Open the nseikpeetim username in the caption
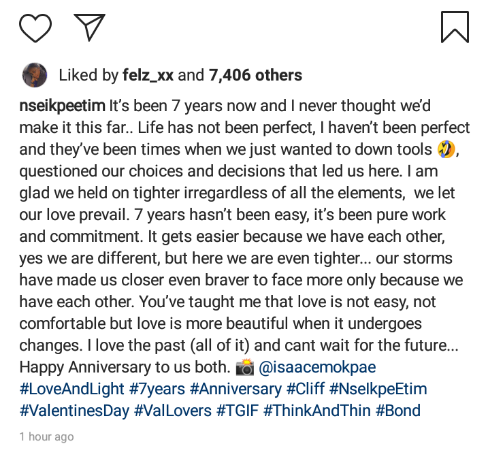The width and height of the screenshot is (490, 450). 62,106
